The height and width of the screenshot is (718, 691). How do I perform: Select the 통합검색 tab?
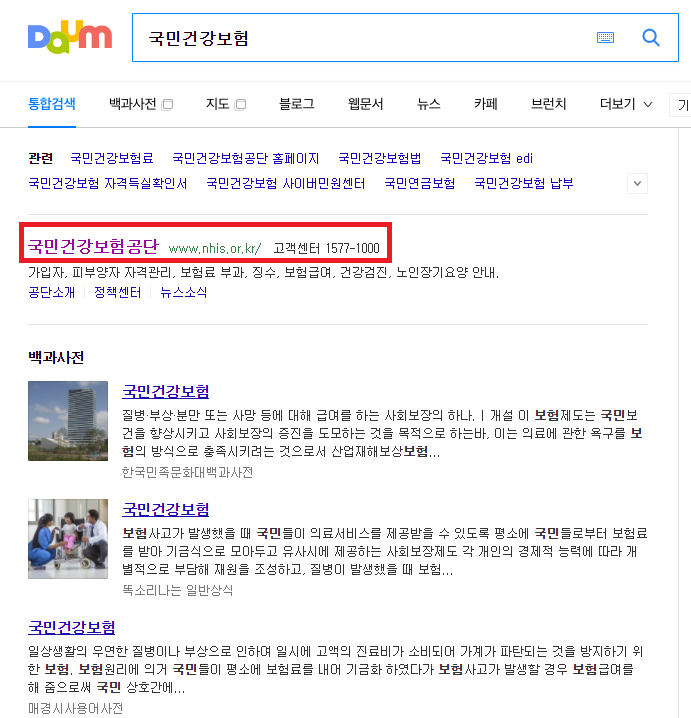[52, 104]
